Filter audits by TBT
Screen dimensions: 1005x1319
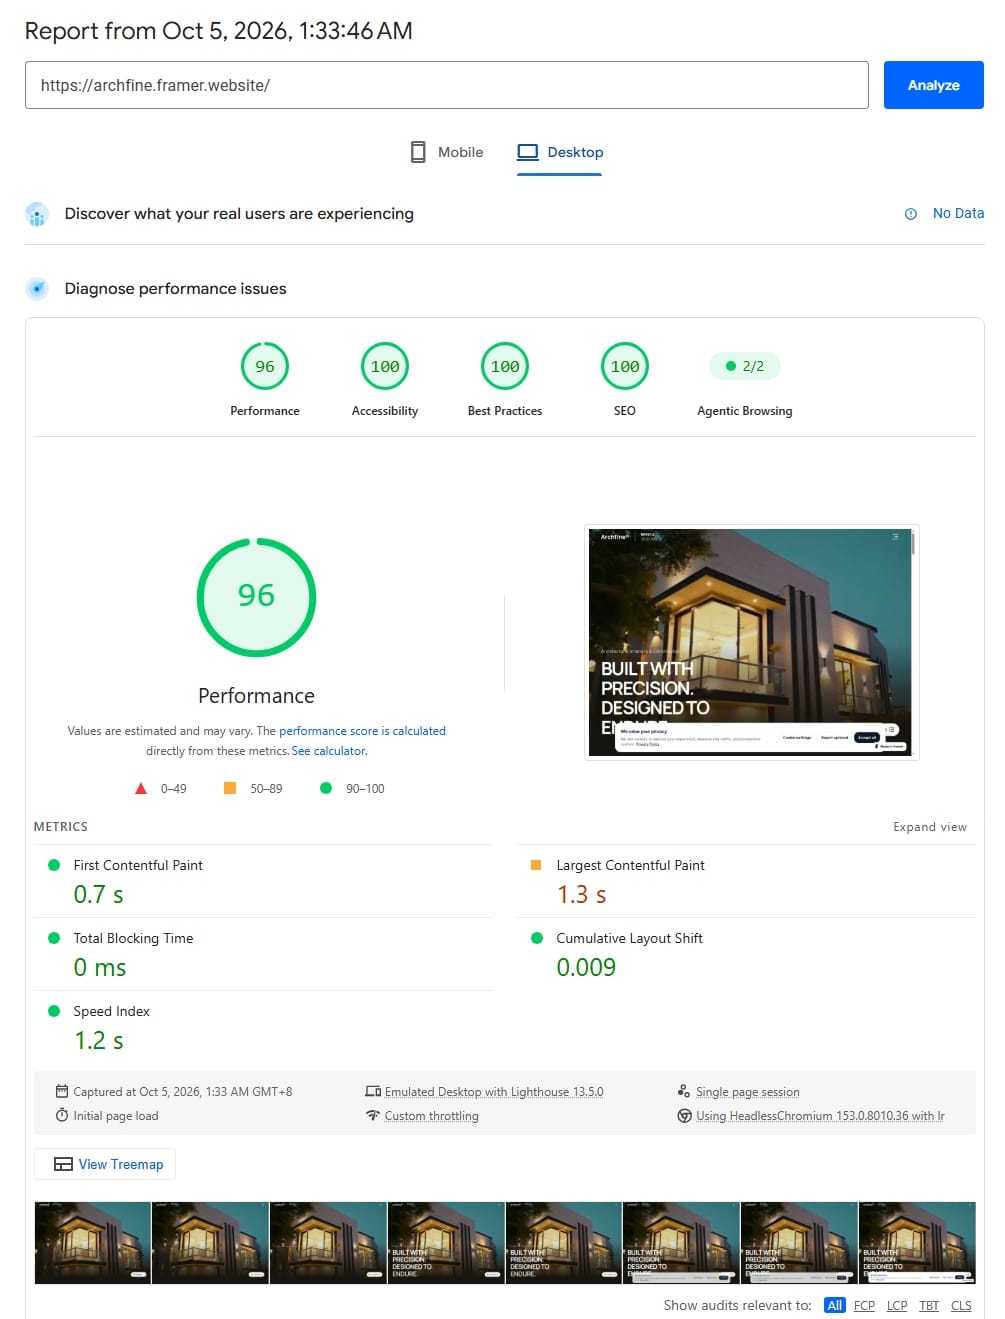click(929, 1305)
